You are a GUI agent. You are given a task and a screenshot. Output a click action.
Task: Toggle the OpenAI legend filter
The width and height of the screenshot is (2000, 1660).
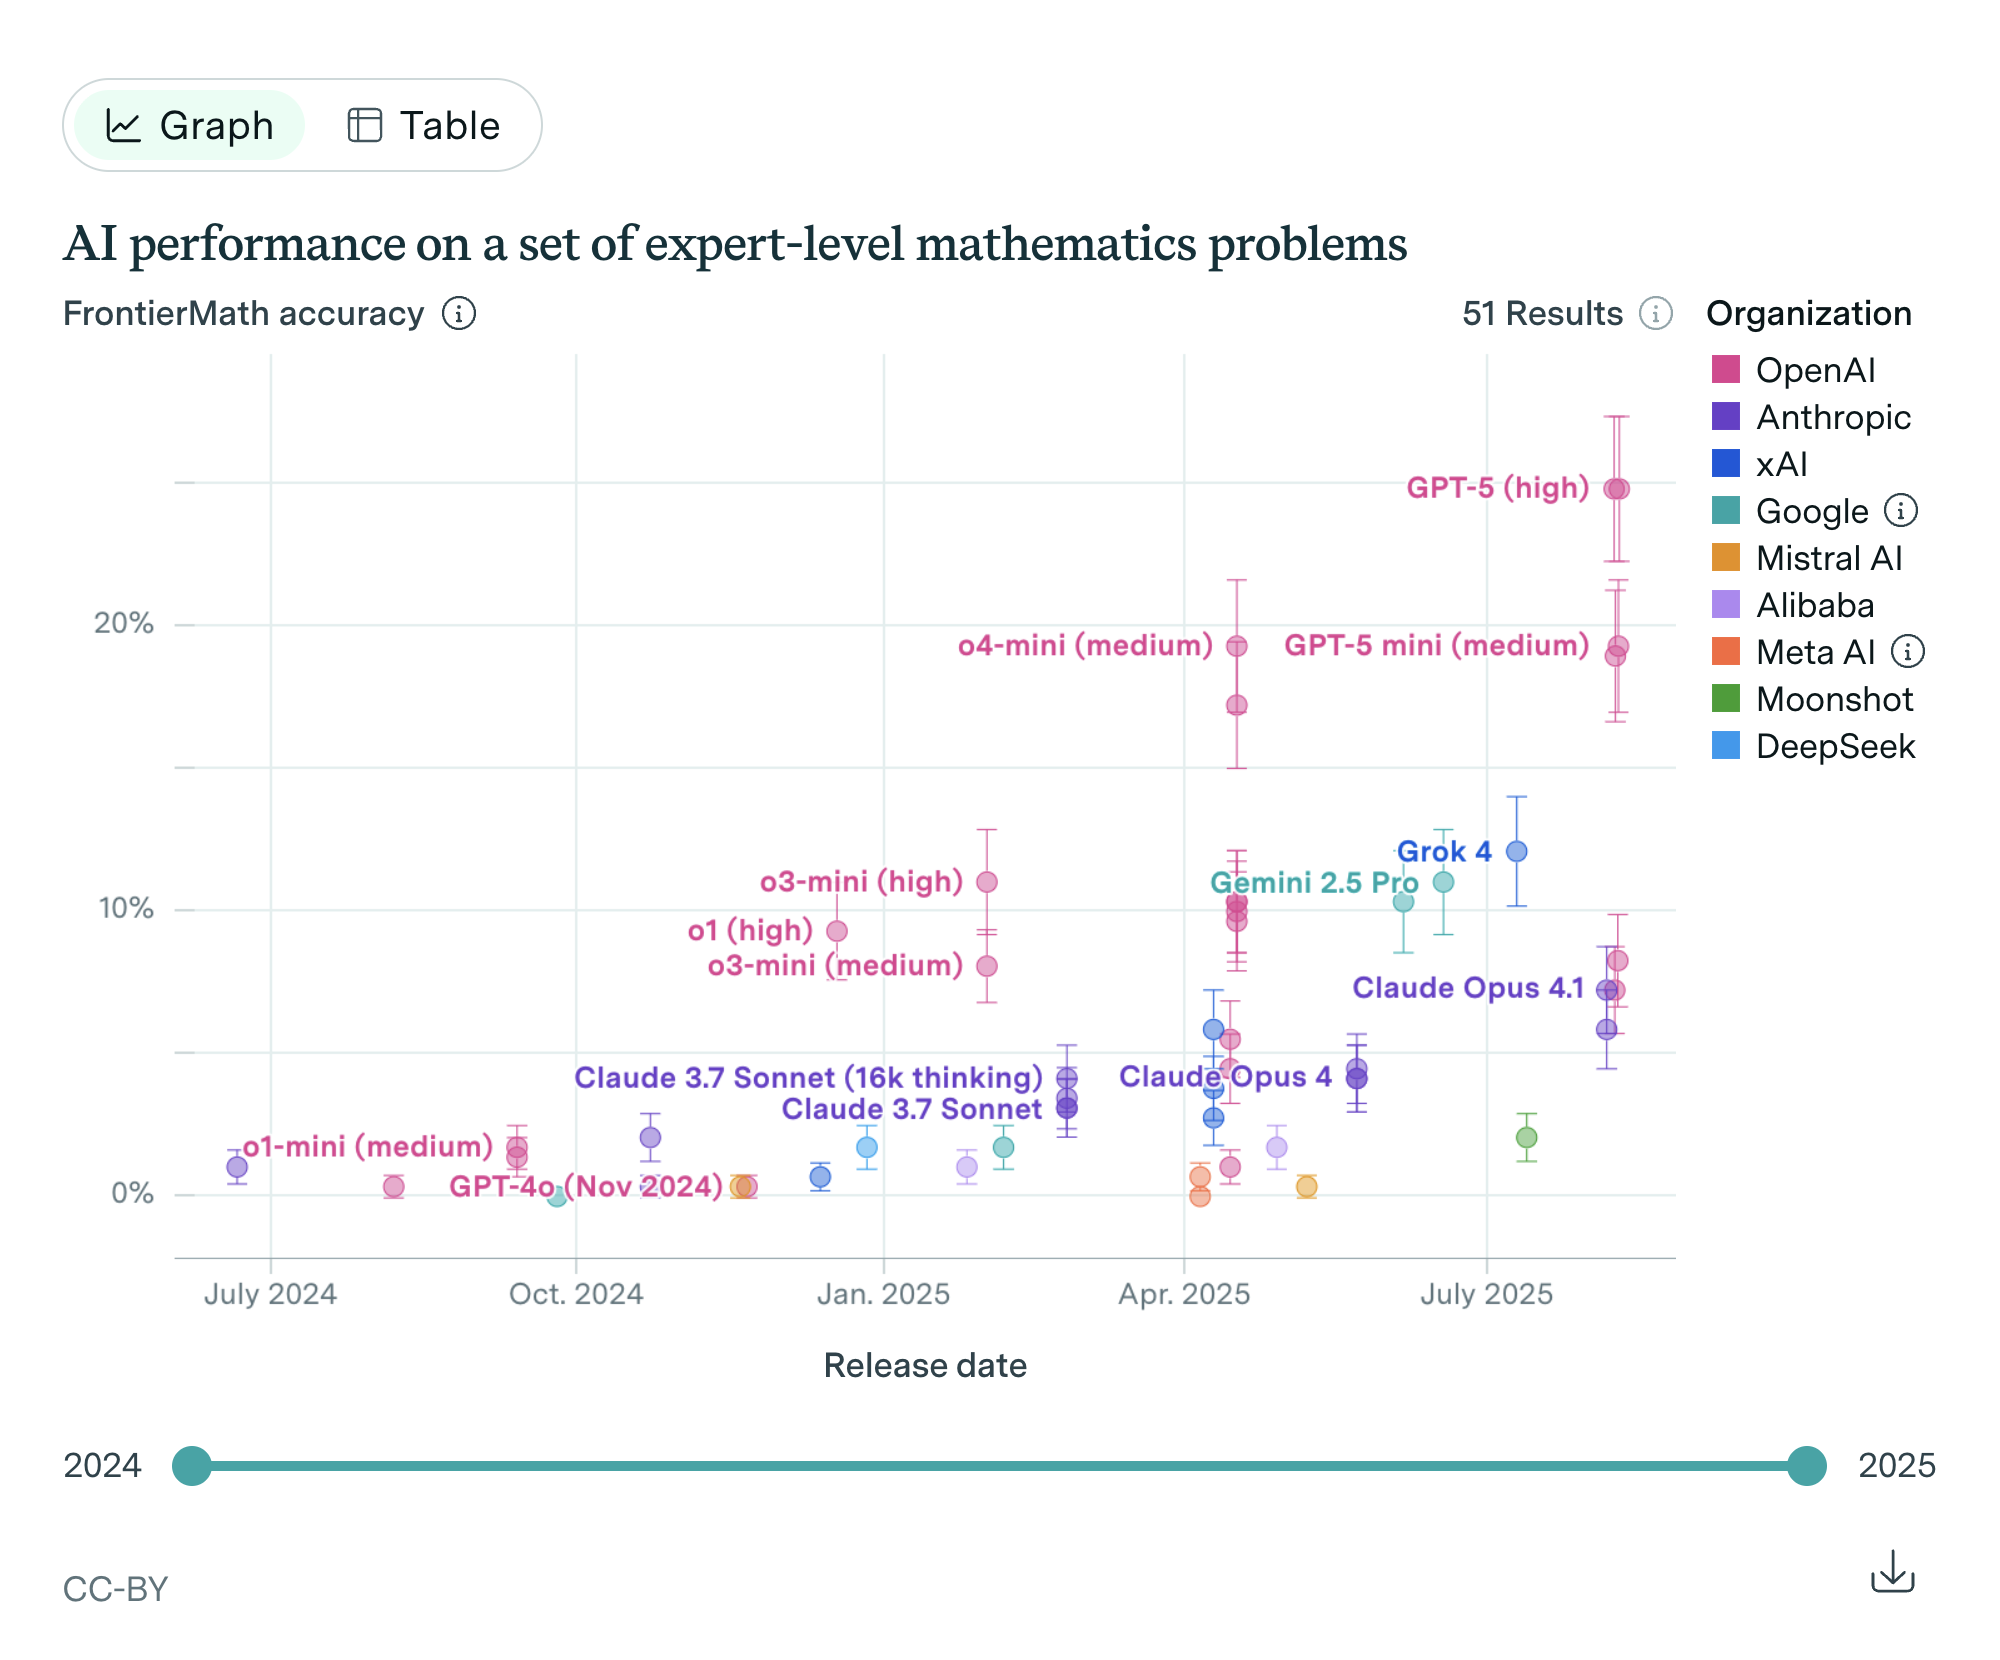pyautogui.click(x=1814, y=370)
